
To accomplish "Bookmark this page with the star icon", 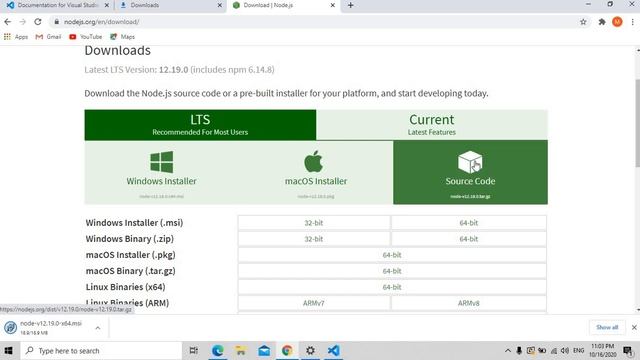I will [x=583, y=22].
